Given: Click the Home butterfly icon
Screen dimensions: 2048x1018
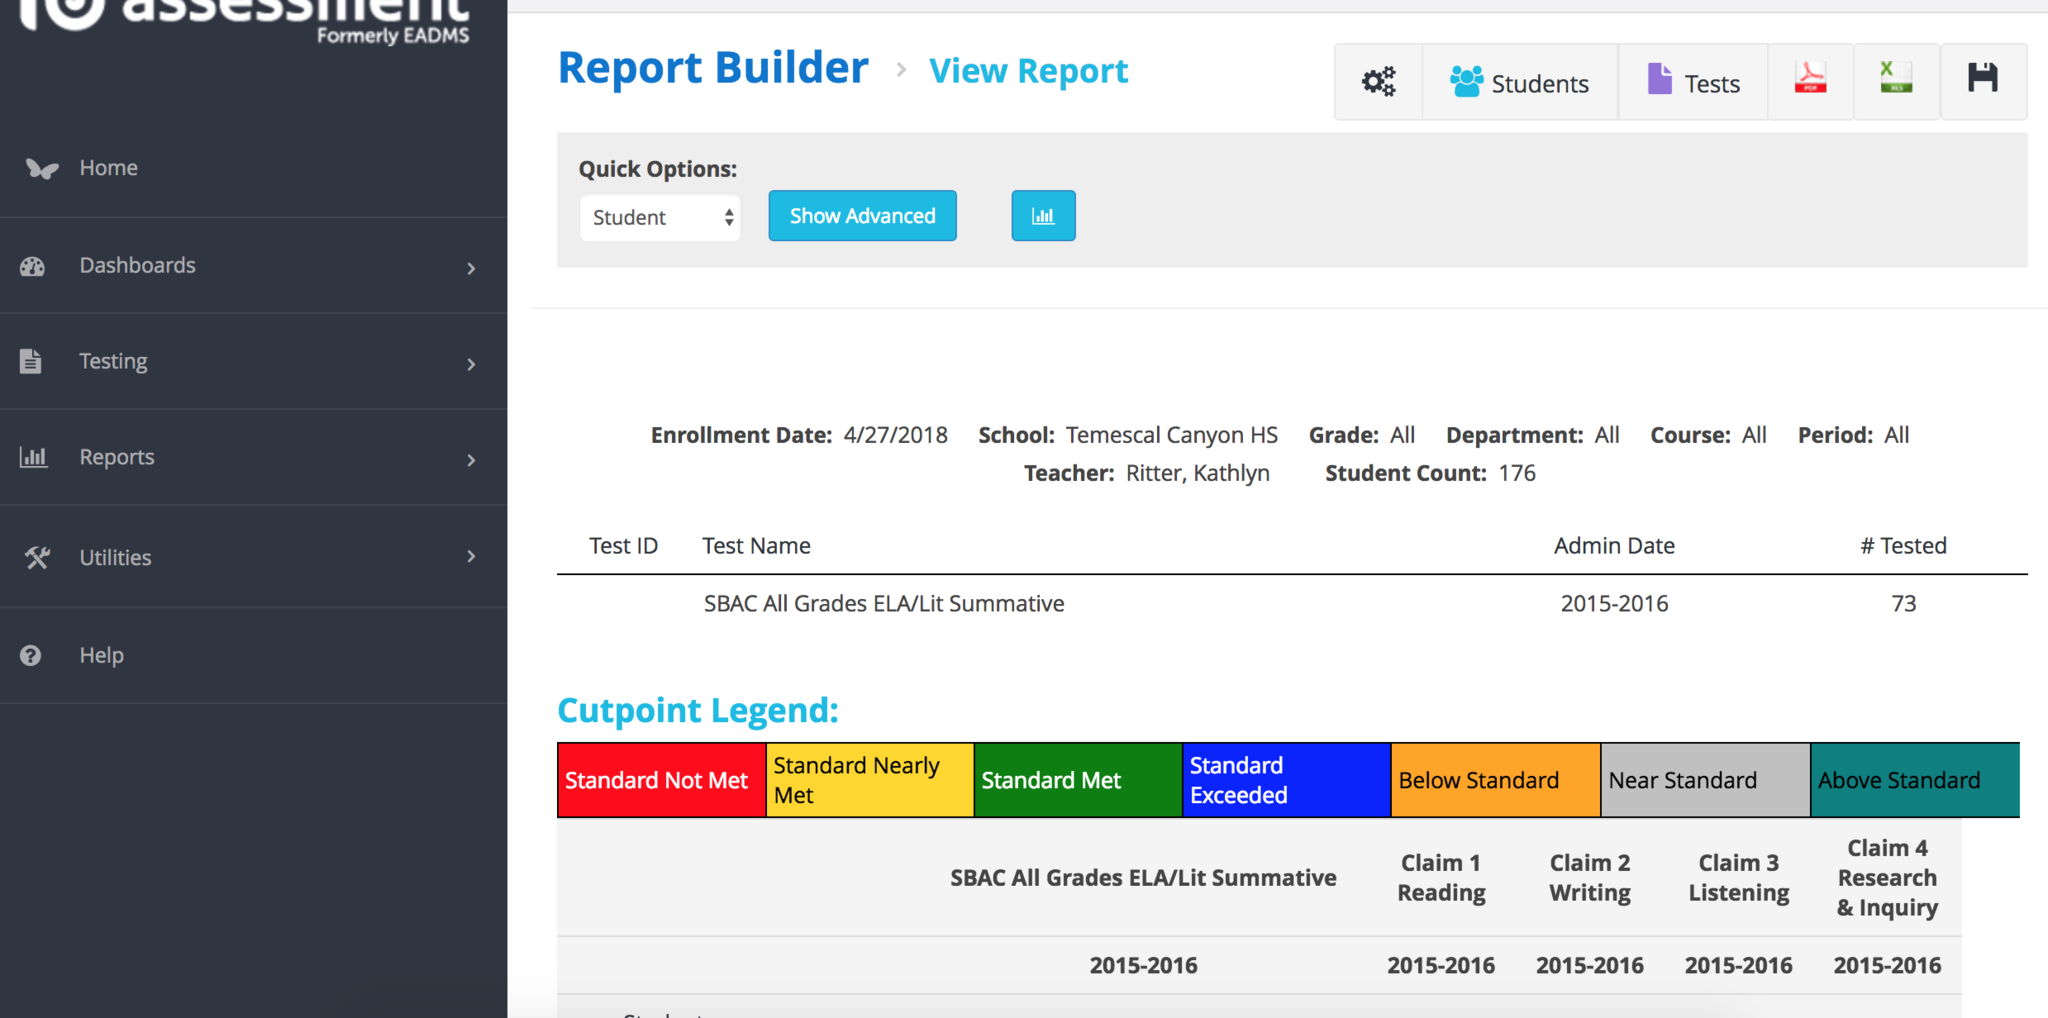Looking at the screenshot, I should (x=41, y=168).
